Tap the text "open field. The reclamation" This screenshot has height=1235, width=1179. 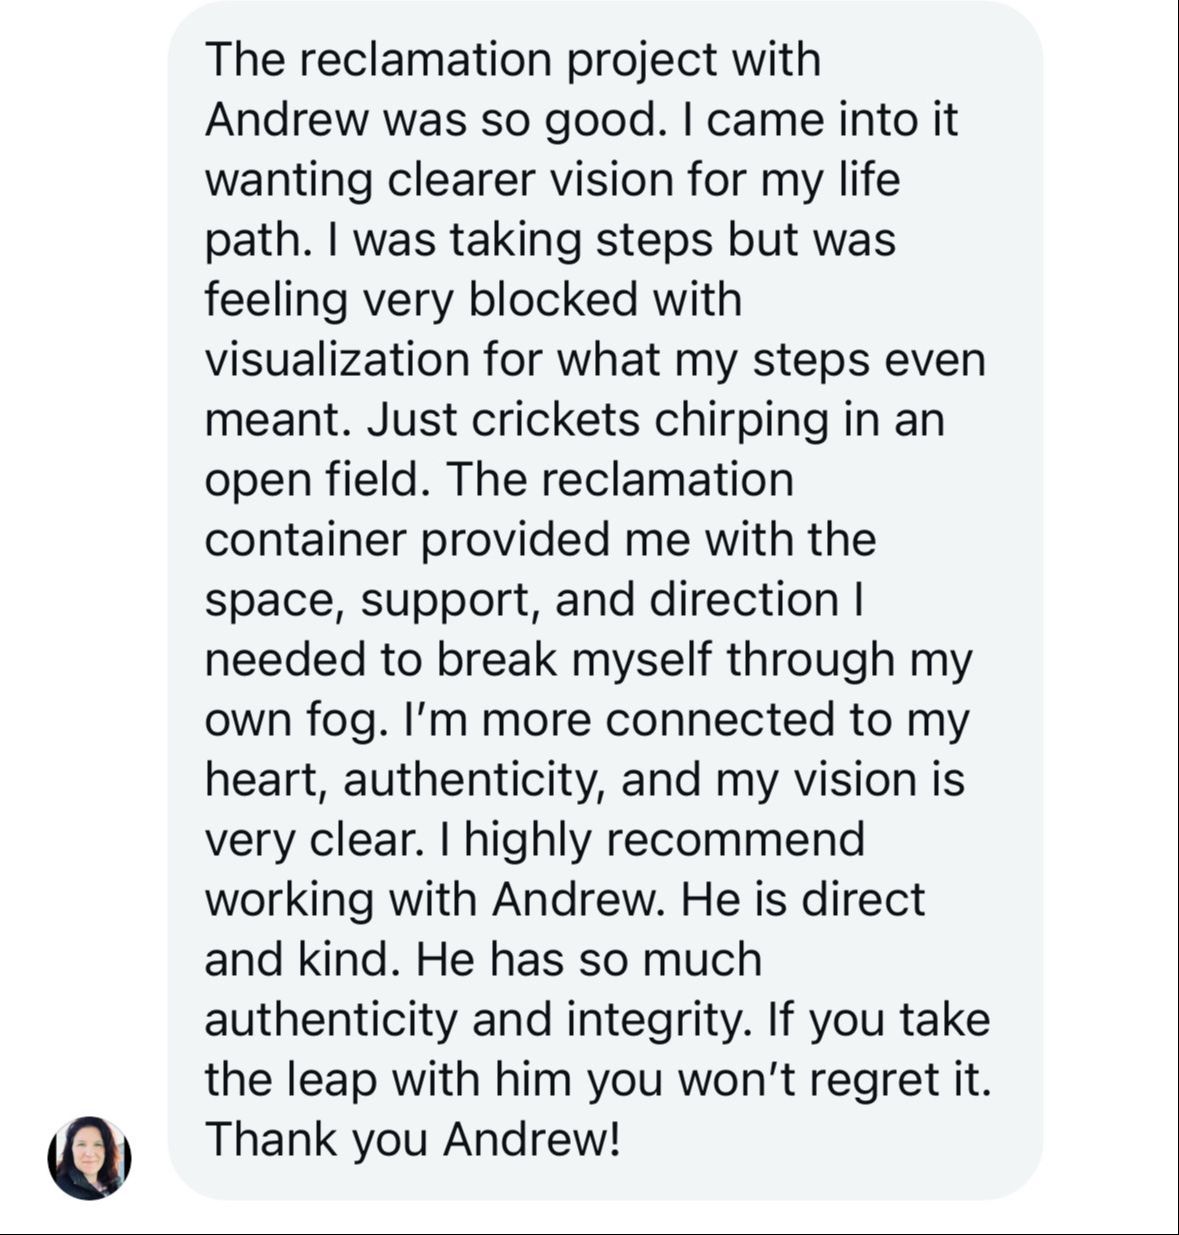pos(499,481)
